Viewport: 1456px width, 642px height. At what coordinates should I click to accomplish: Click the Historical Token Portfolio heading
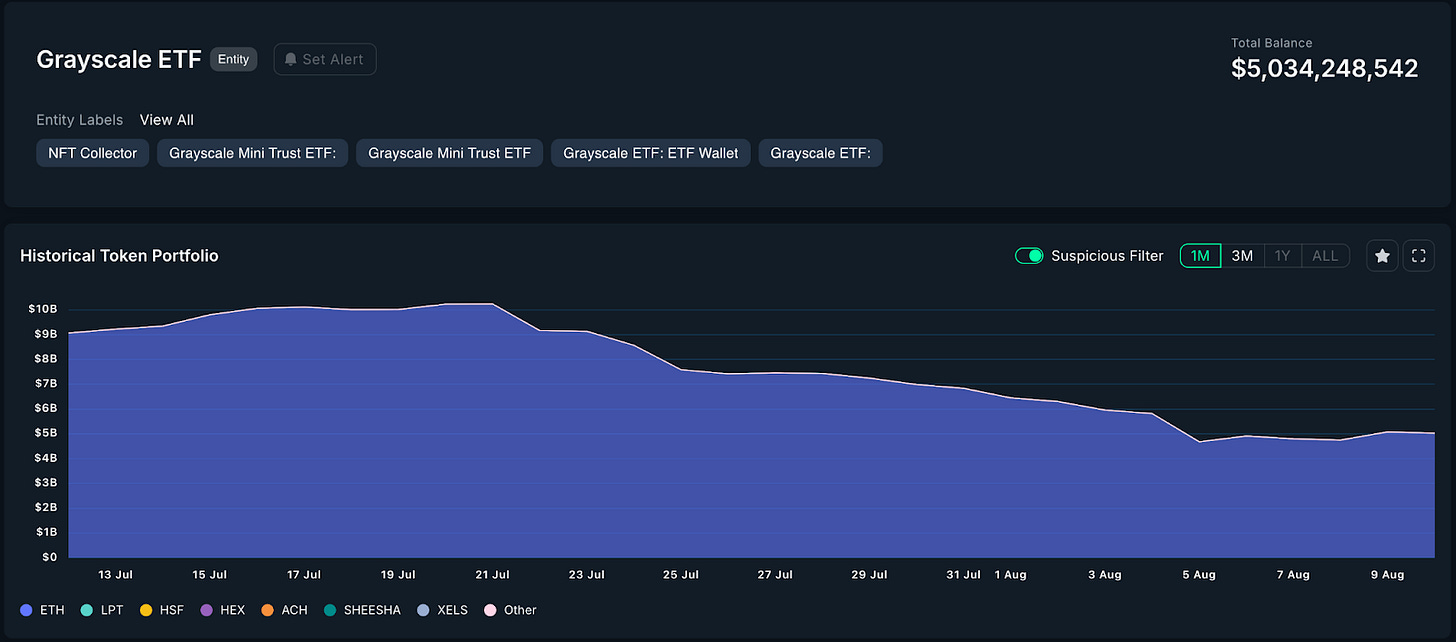point(119,256)
